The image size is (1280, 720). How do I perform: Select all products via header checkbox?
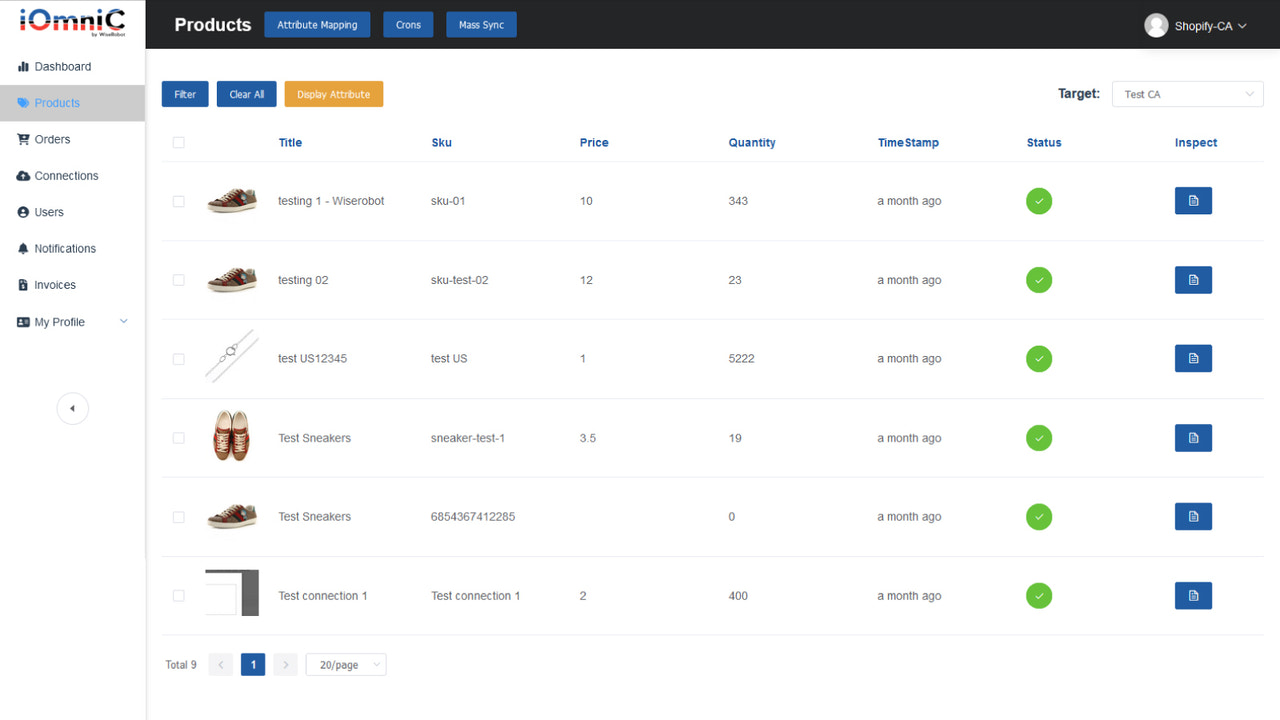click(178, 142)
